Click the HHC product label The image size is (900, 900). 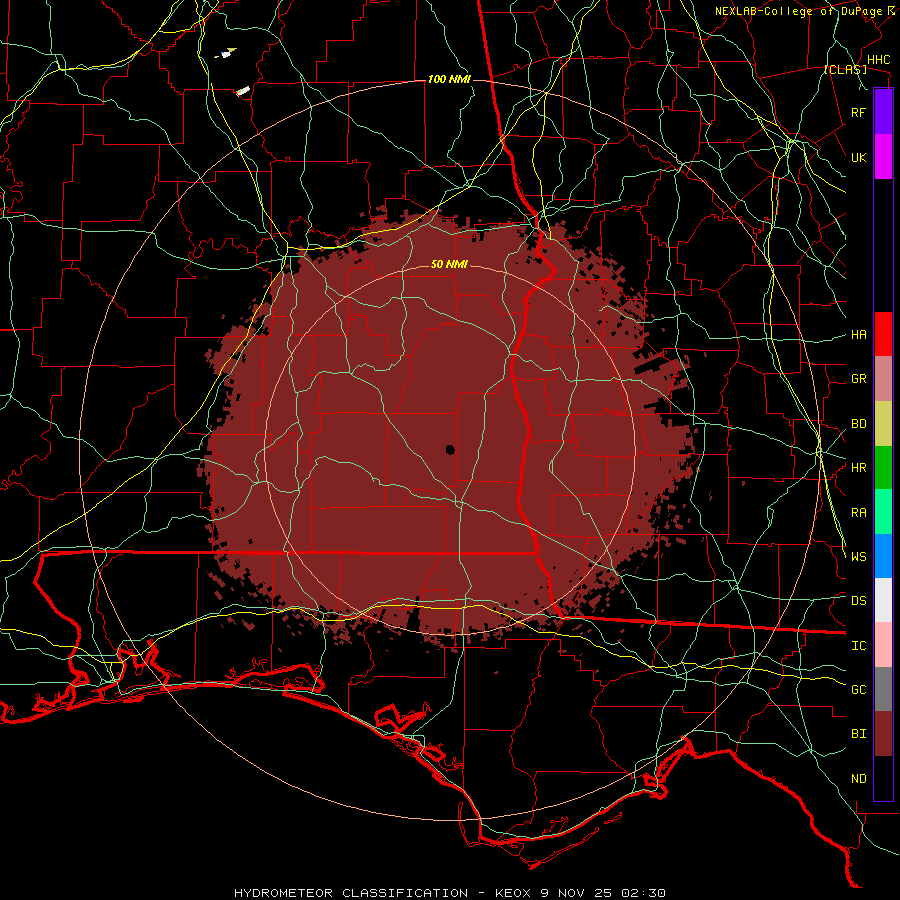[878, 60]
